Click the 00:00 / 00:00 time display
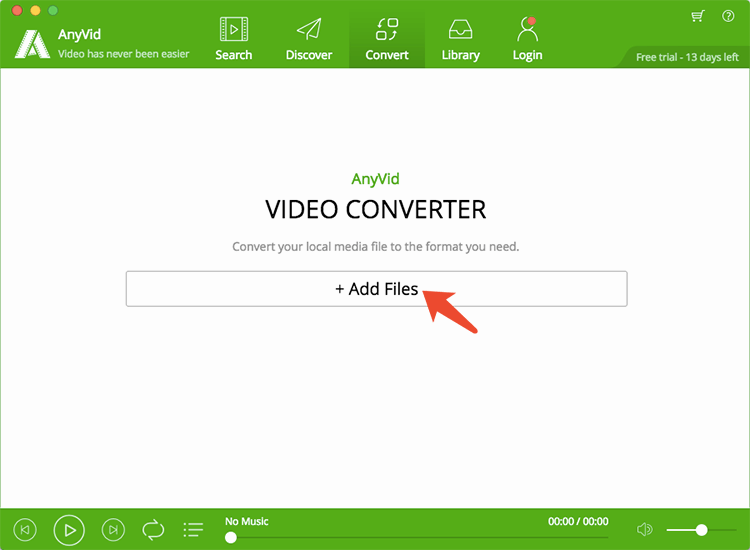The height and width of the screenshot is (550, 750). [x=578, y=521]
